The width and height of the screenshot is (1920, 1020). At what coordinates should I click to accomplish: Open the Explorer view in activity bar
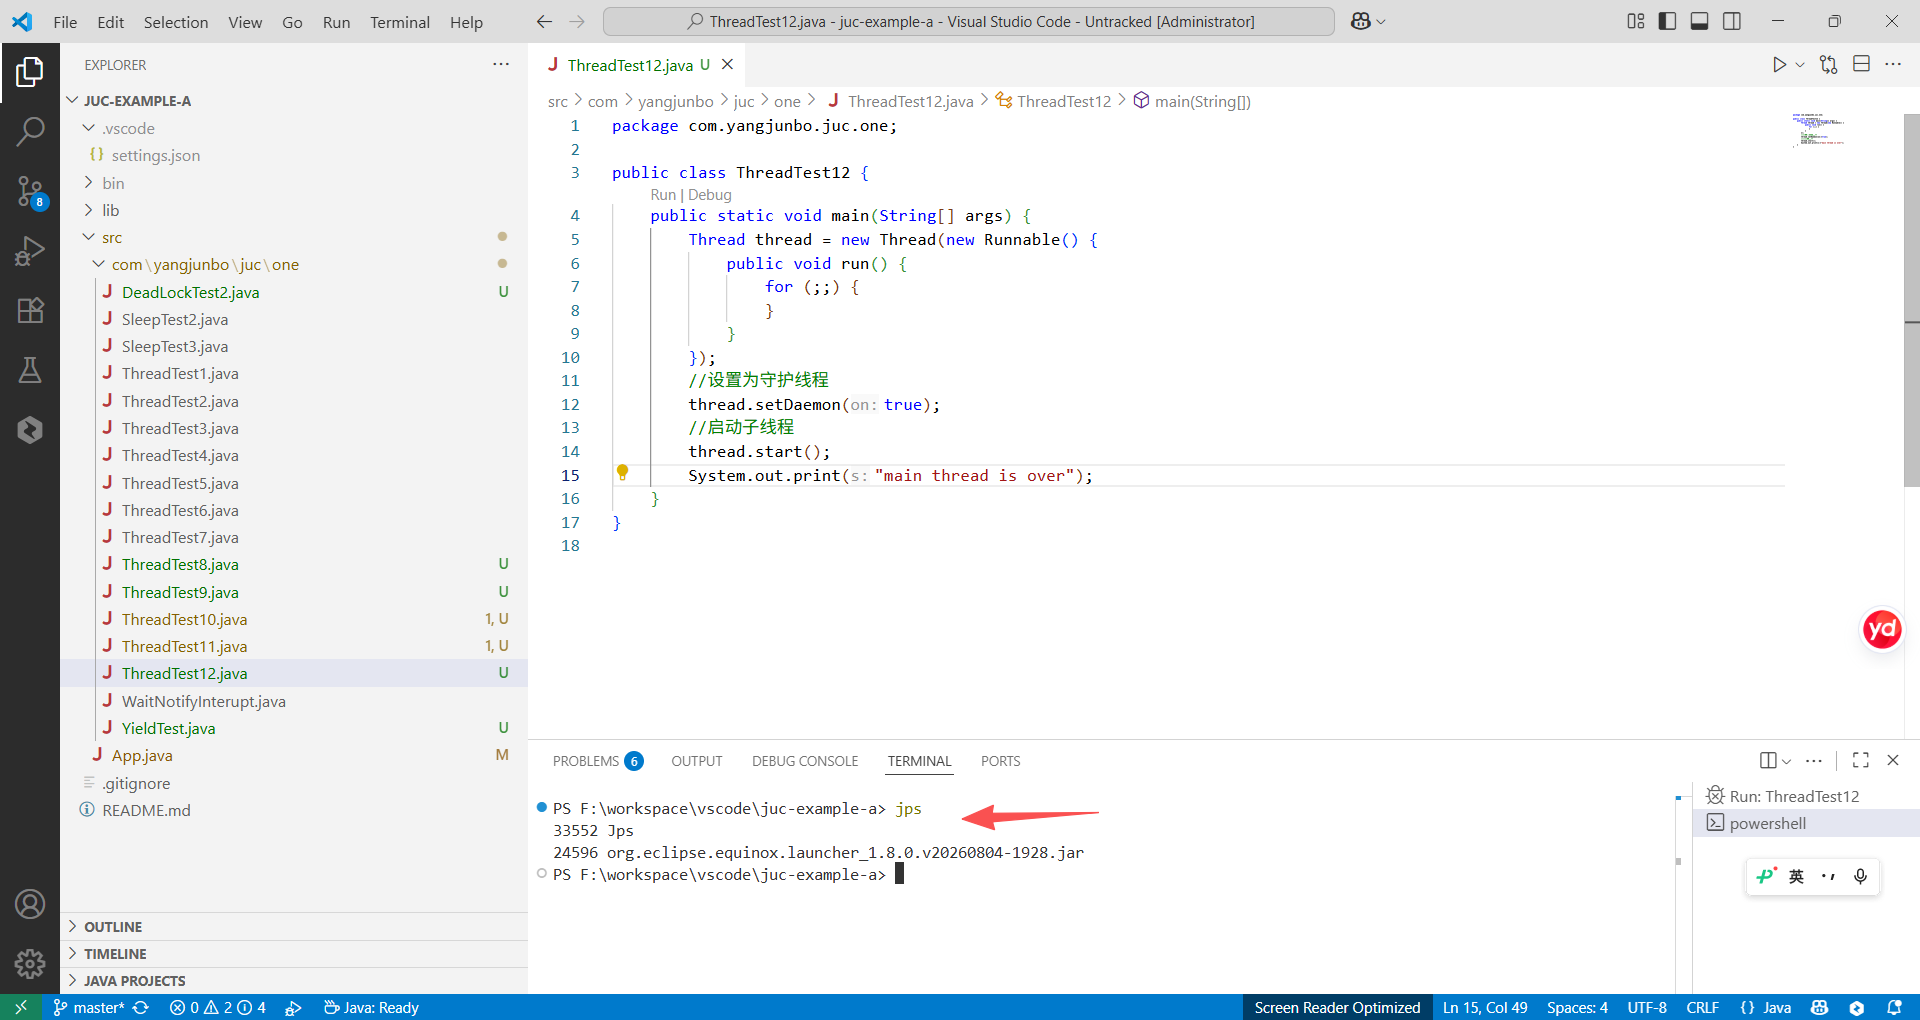pyautogui.click(x=30, y=72)
